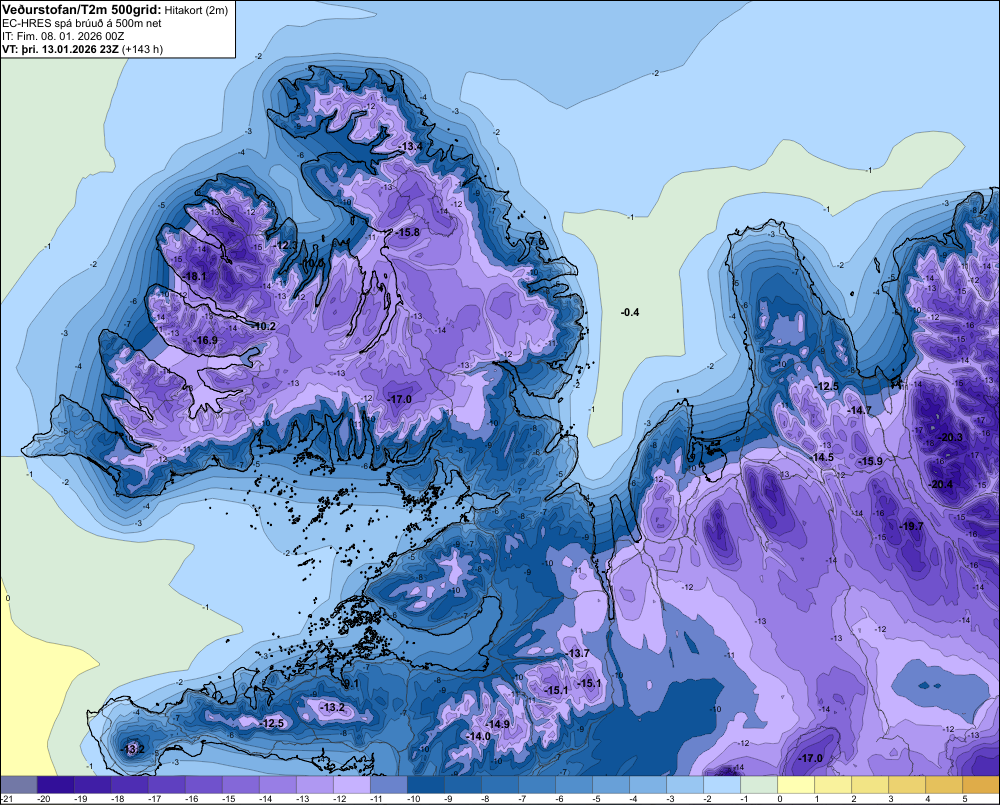The image size is (1000, 805).
Task: Click the -14.5 temperature value
Action: click(x=822, y=457)
